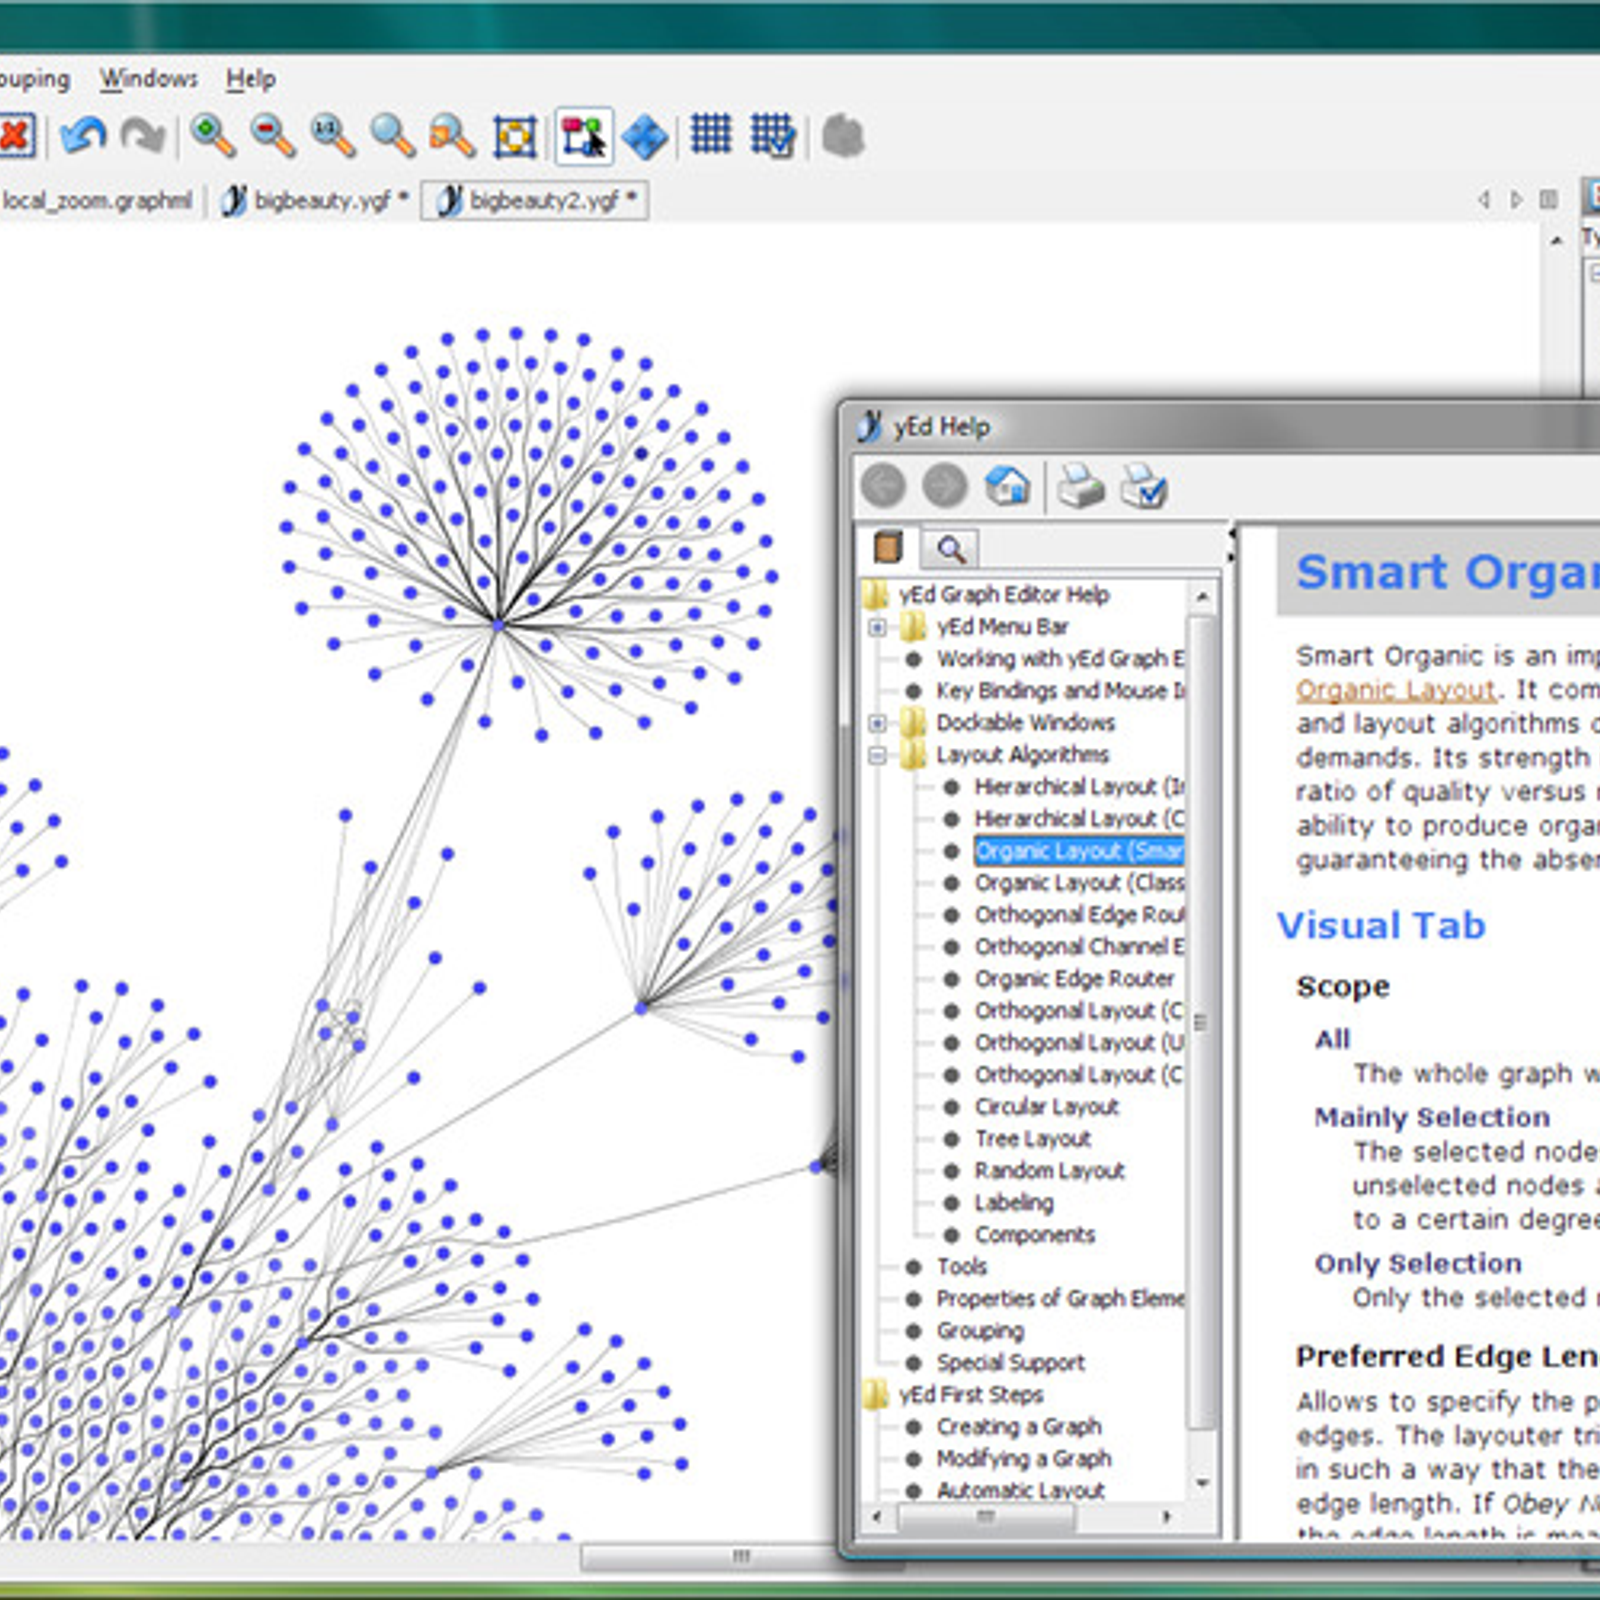
Task: Open Creating a Graph help topic
Action: pyautogui.click(x=1019, y=1427)
